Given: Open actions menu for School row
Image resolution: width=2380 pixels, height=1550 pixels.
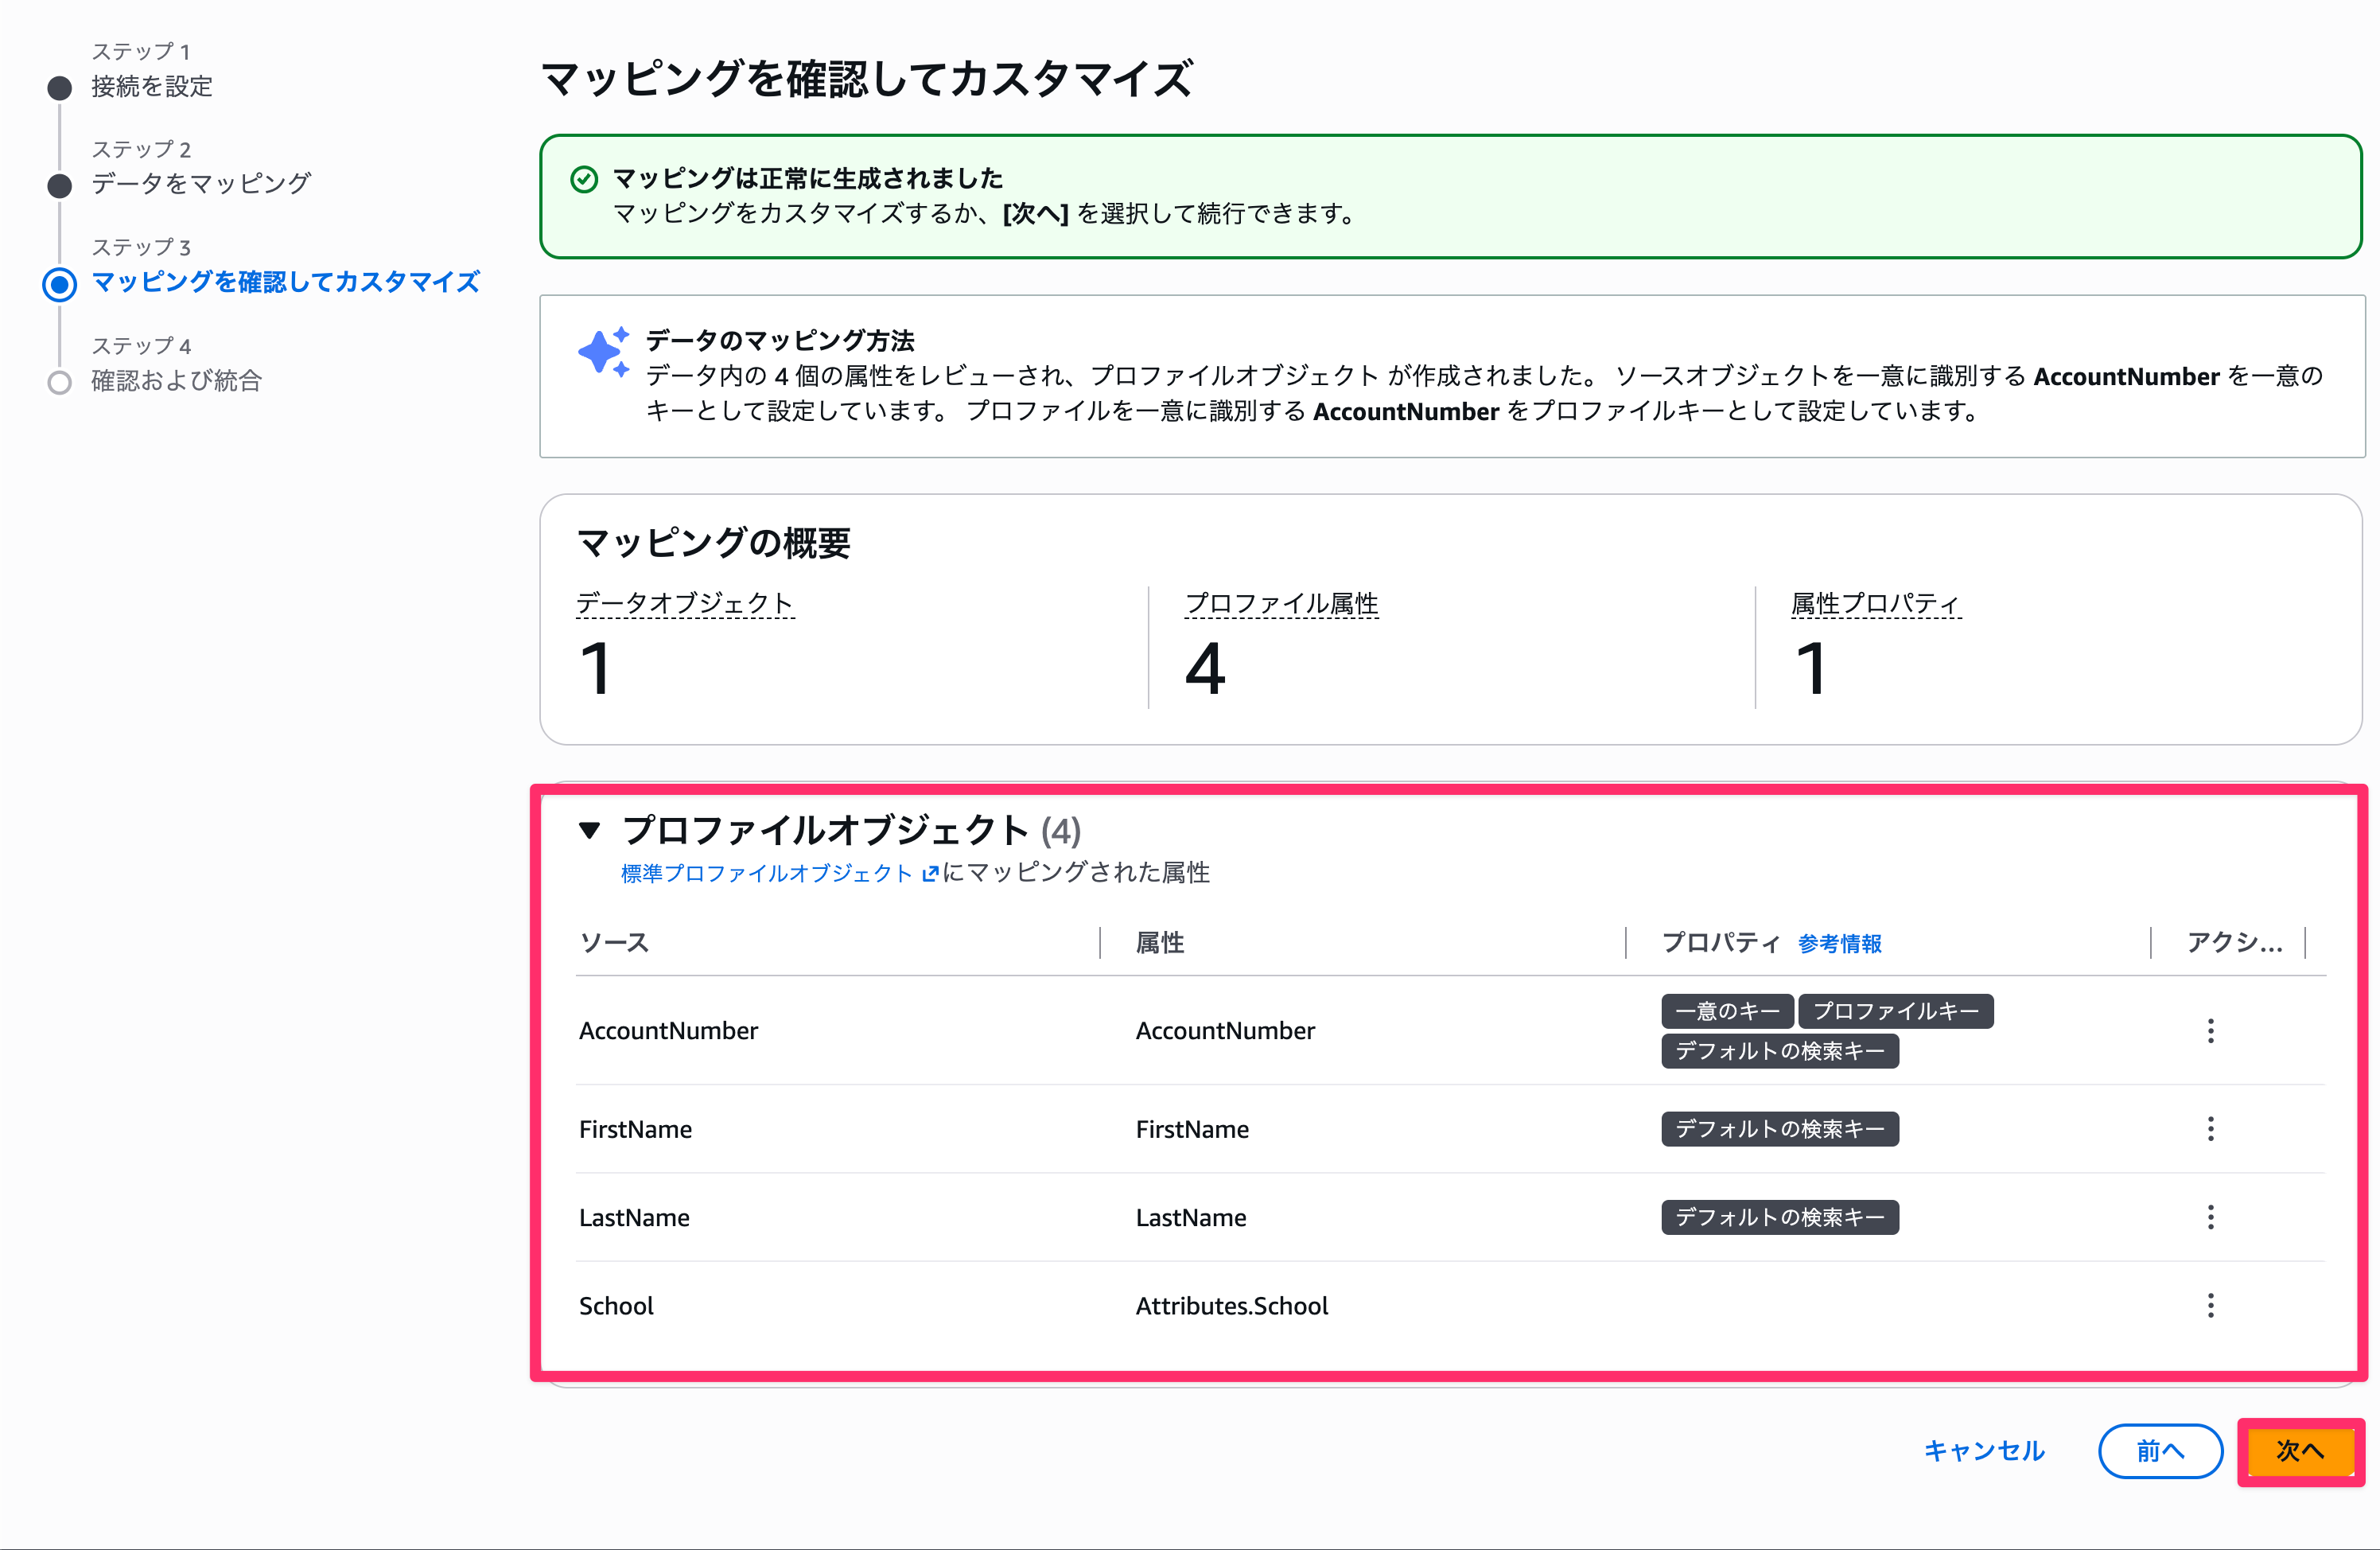Looking at the screenshot, I should pyautogui.click(x=2210, y=1305).
